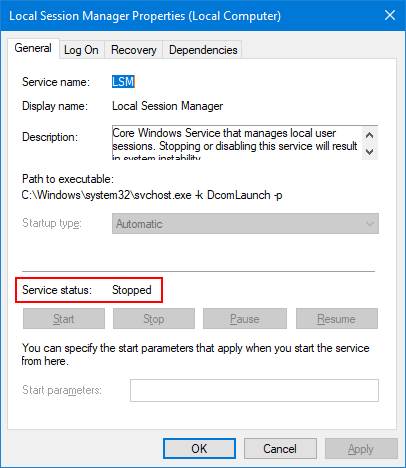Focus the Start parameters input field
Screen dimensions: 406x468
[x=254, y=390]
